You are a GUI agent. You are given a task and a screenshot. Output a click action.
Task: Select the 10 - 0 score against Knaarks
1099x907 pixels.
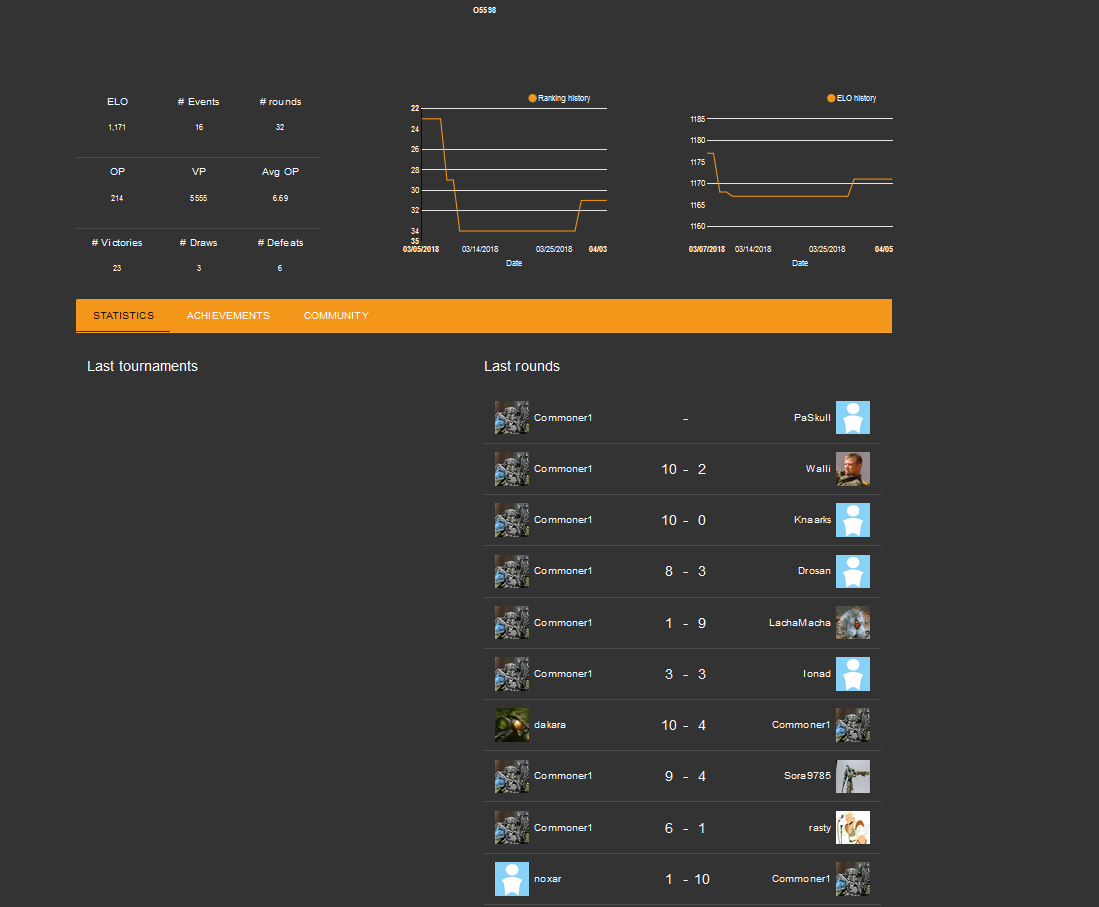683,520
